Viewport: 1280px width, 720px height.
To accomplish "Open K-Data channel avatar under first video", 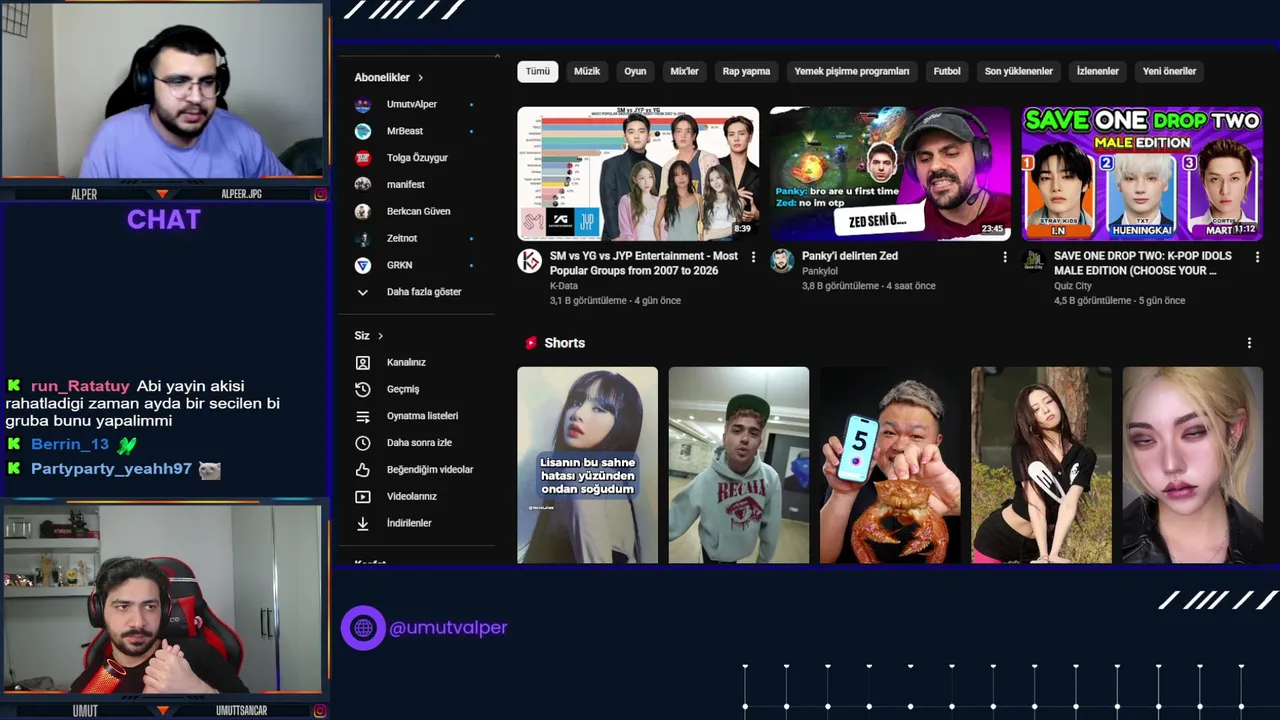I will [x=529, y=261].
